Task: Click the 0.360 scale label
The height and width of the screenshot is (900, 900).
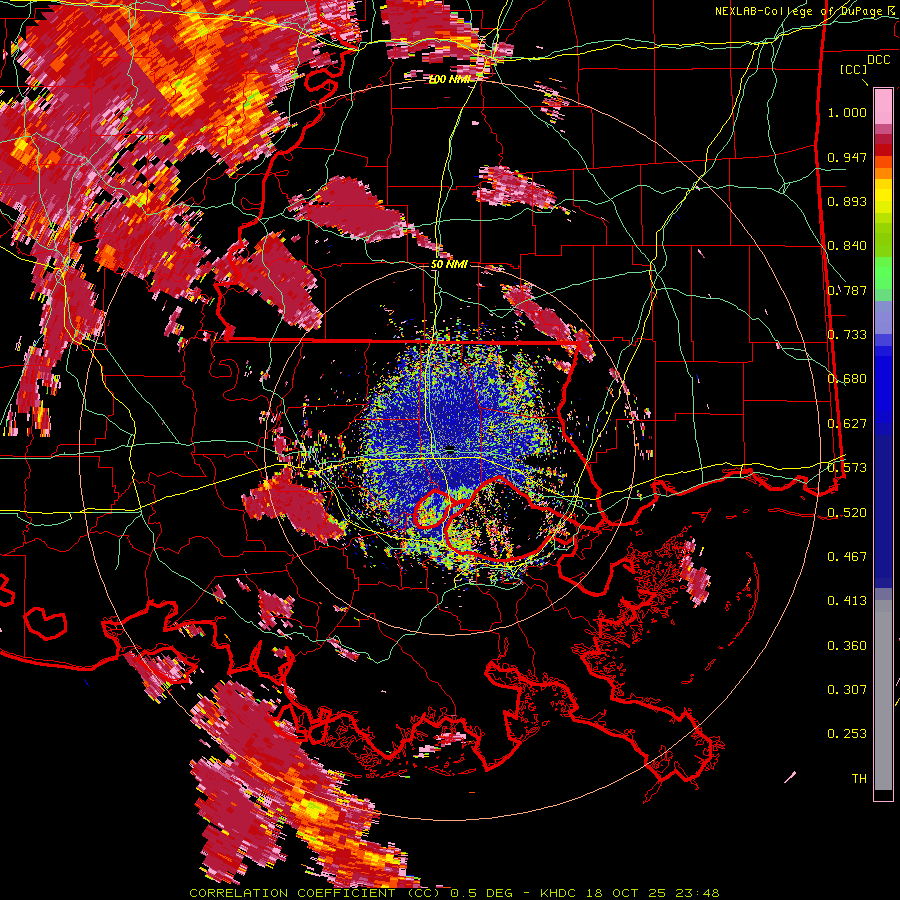Action: pos(847,645)
